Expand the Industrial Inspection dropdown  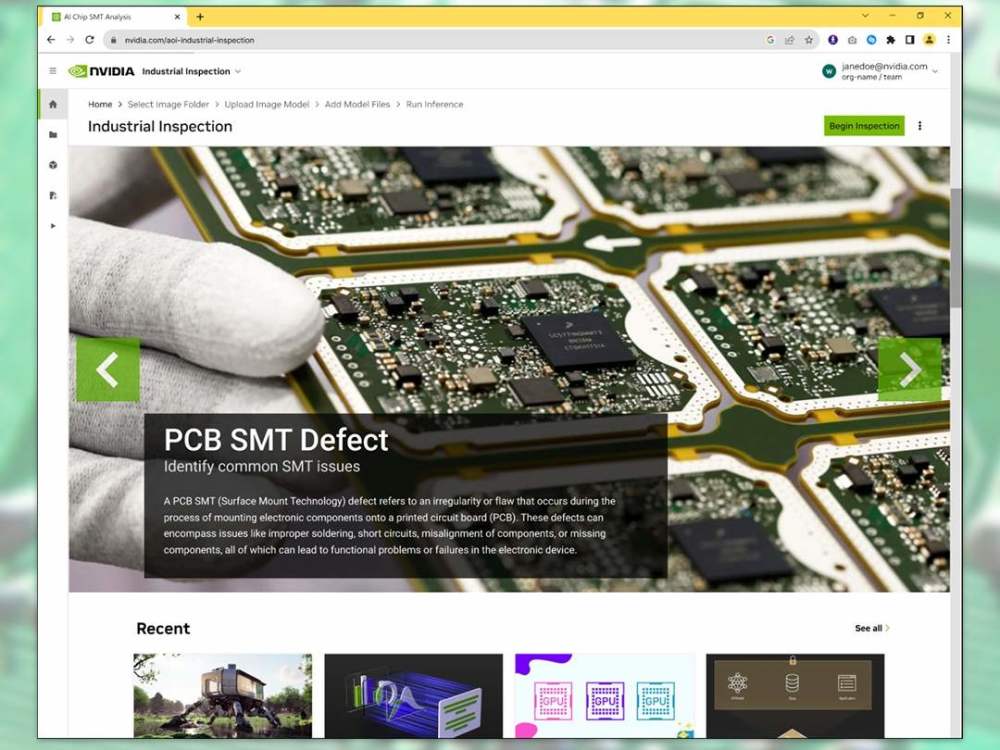pos(238,71)
